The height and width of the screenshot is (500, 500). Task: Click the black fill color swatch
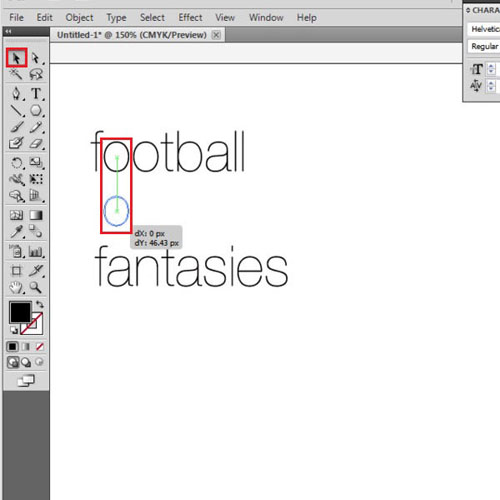(20, 312)
